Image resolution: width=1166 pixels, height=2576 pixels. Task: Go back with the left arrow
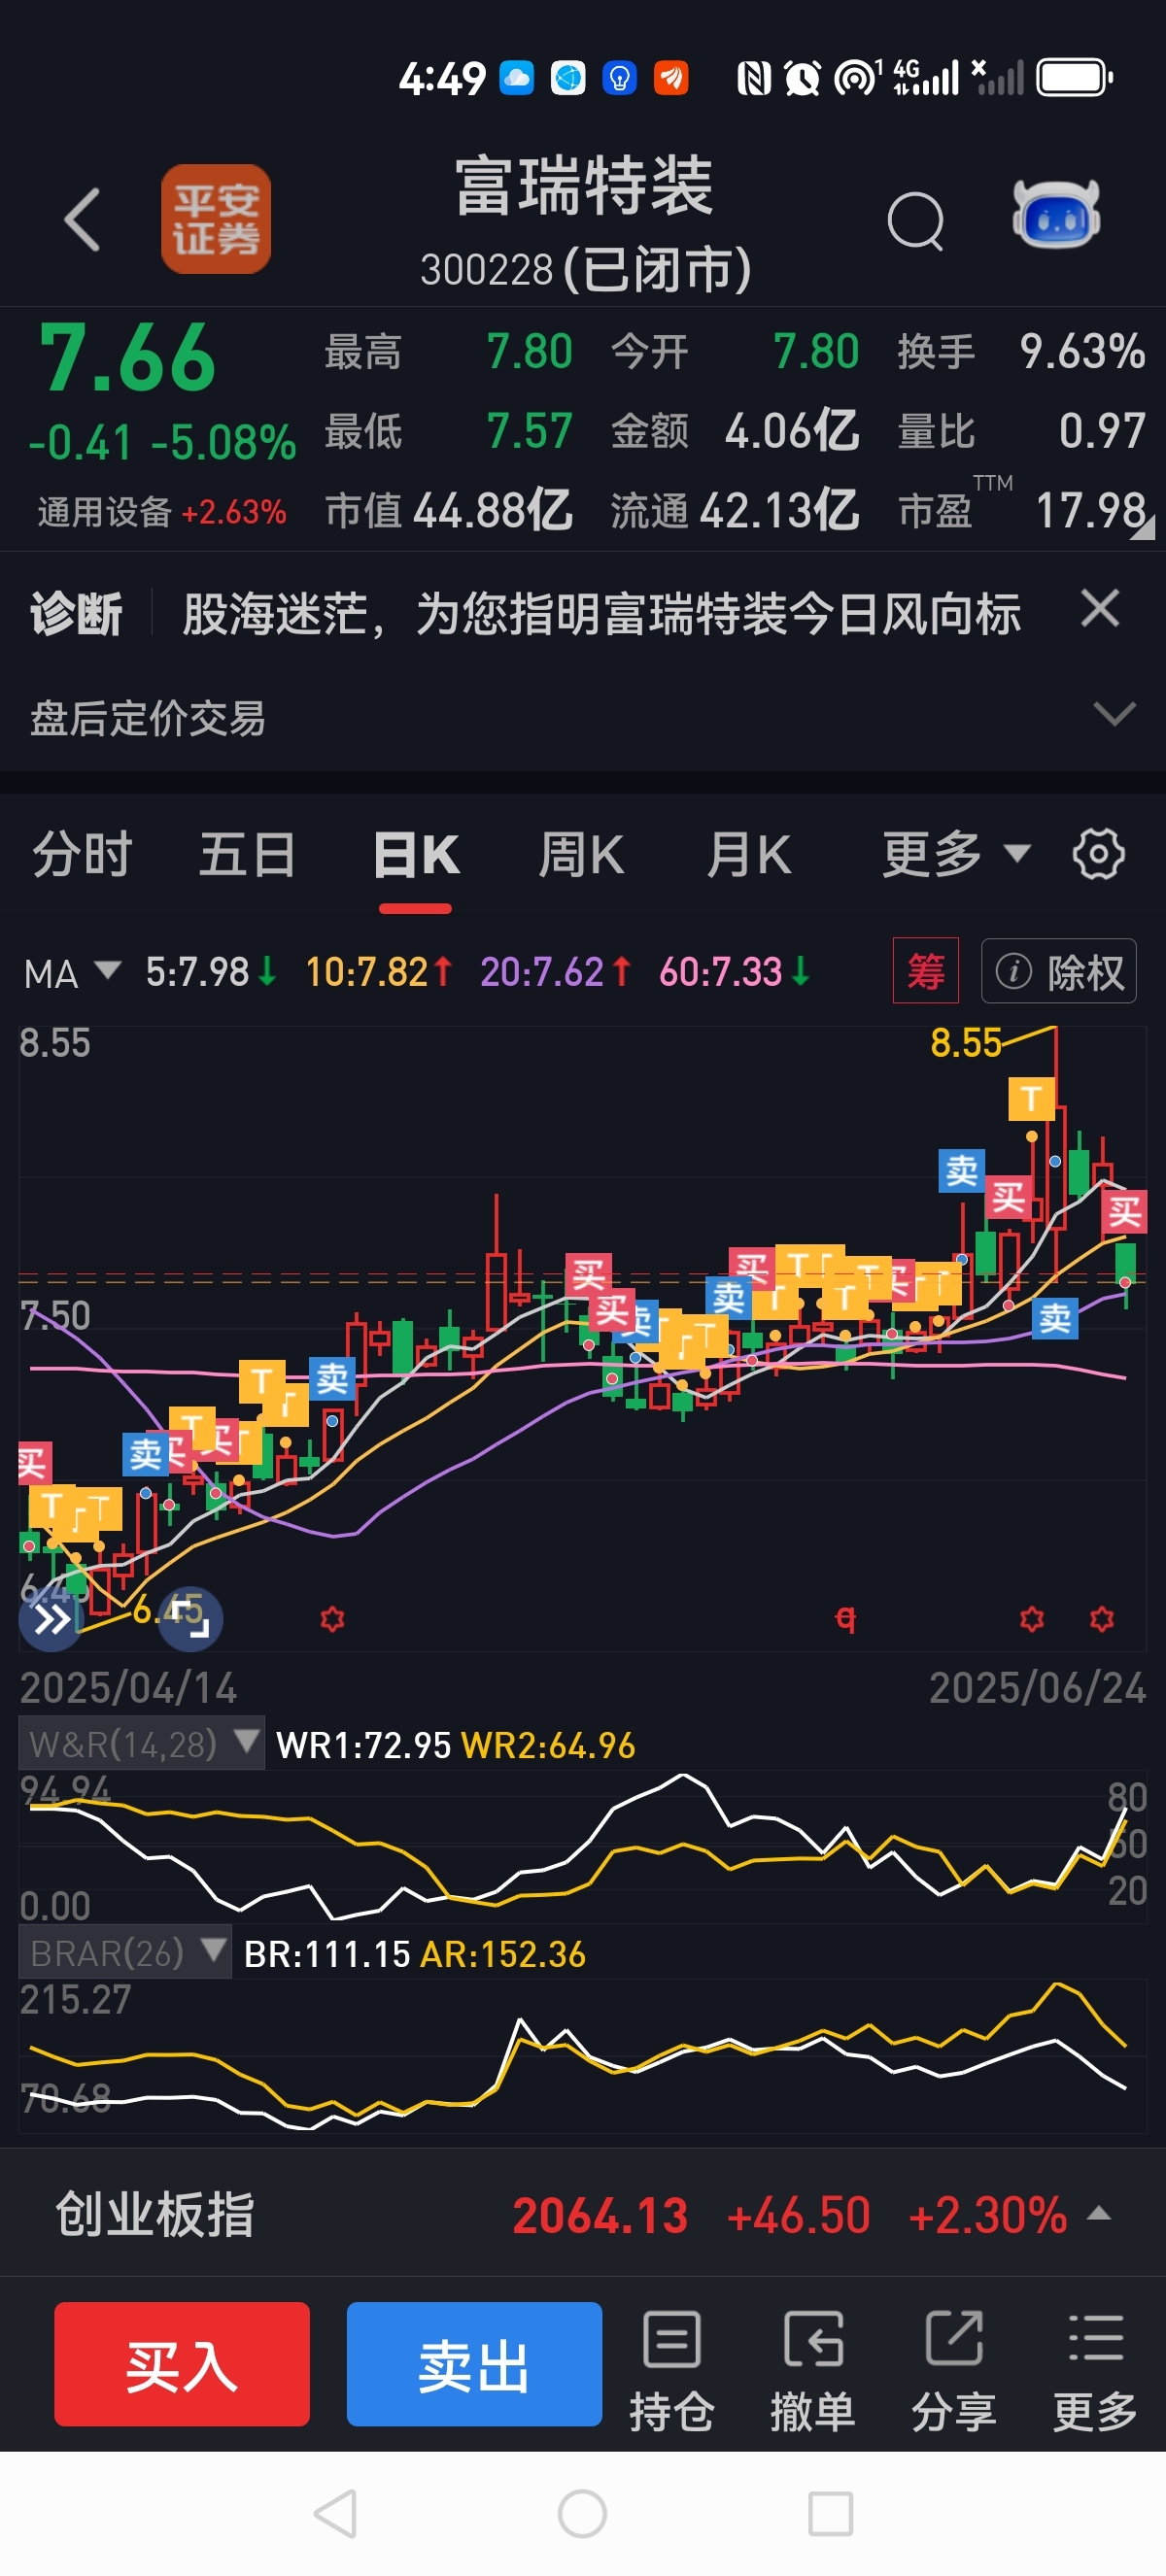tap(82, 219)
